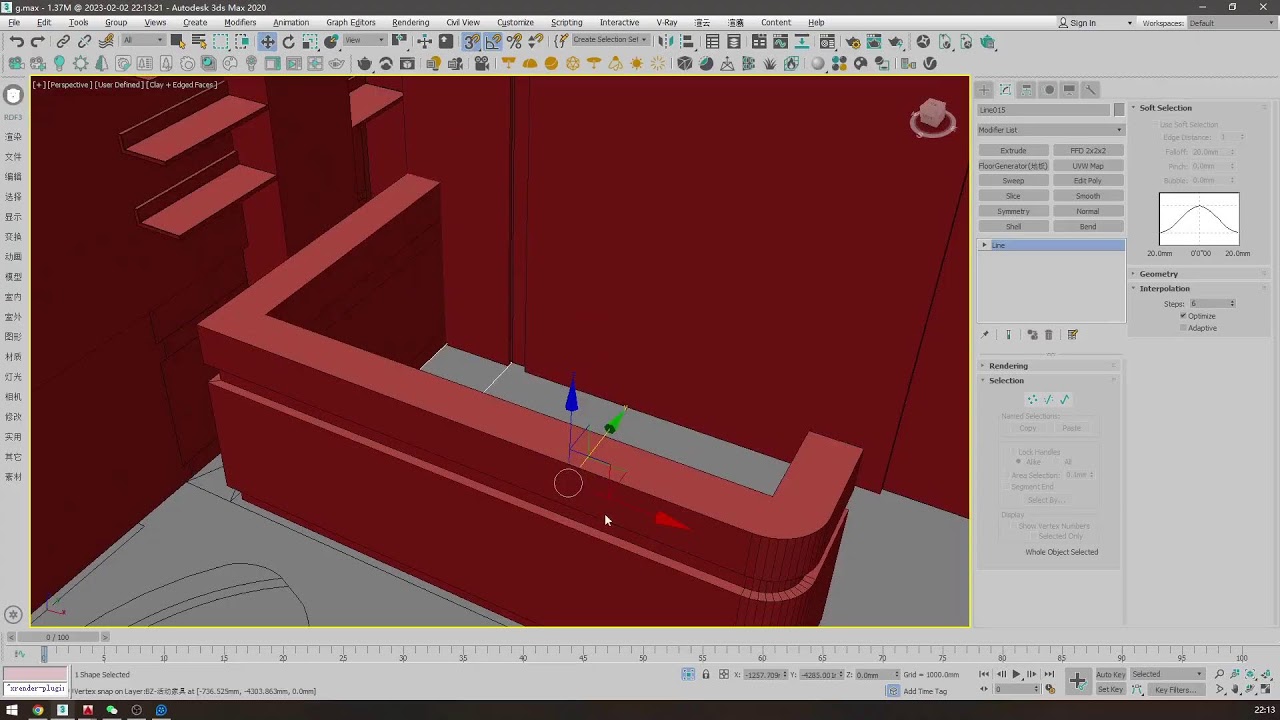Toggle the 3D Snaps button
The height and width of the screenshot is (720, 1280).
coord(471,41)
